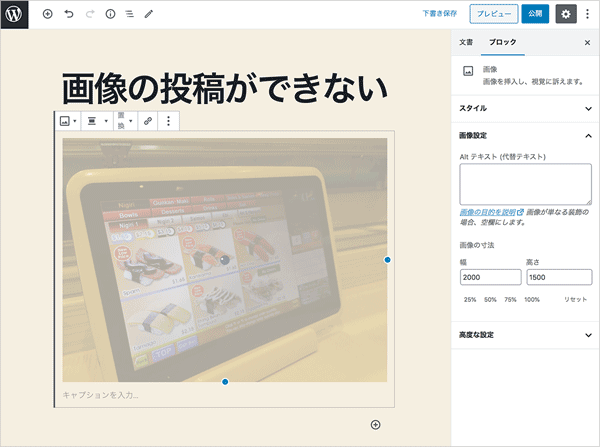This screenshot has width=600, height=447.
Task: Click the プレビュー button
Action: tap(494, 14)
